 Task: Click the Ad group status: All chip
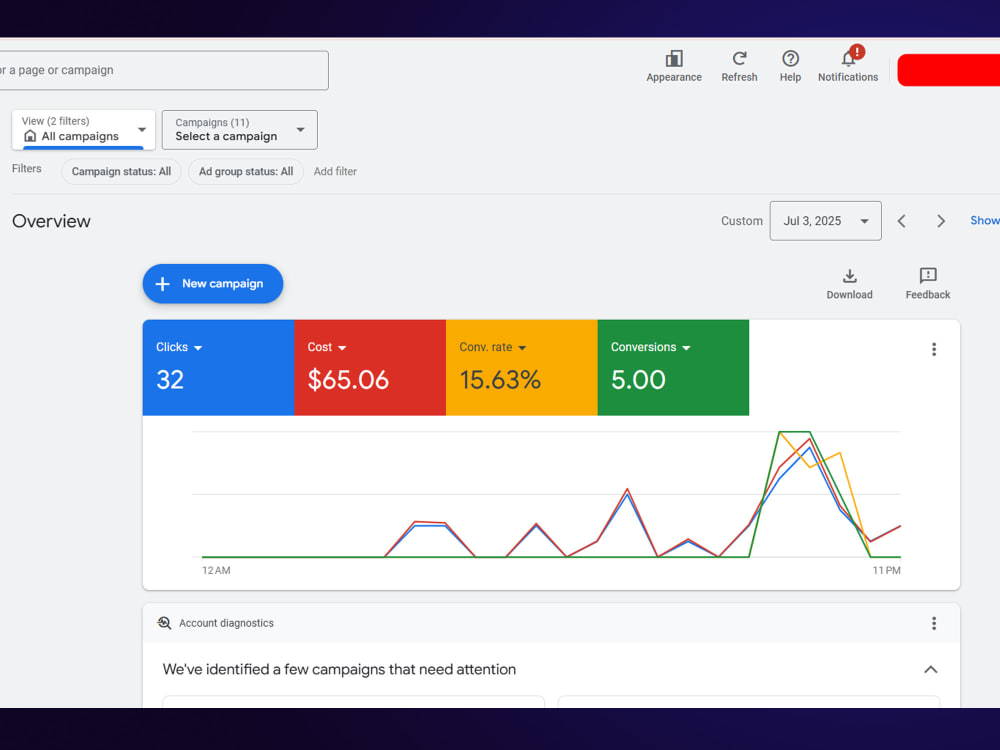(x=246, y=172)
